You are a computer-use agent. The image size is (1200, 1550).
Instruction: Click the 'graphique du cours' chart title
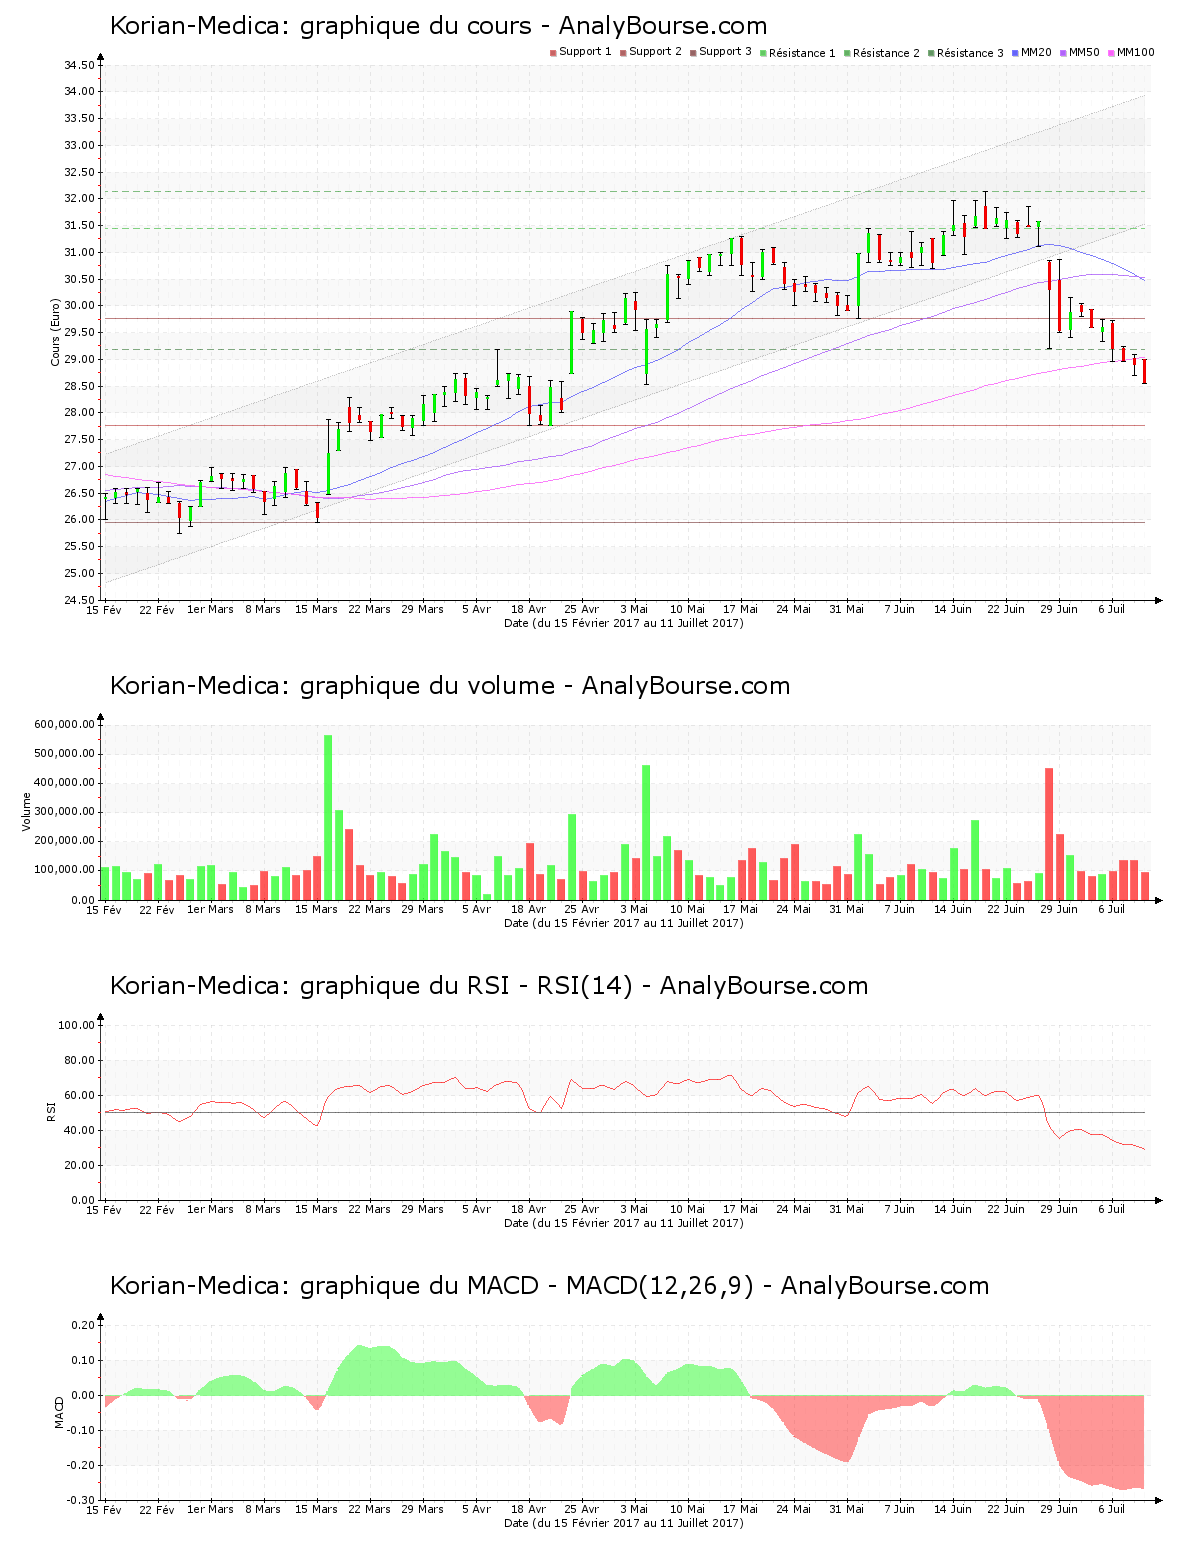coord(438,26)
